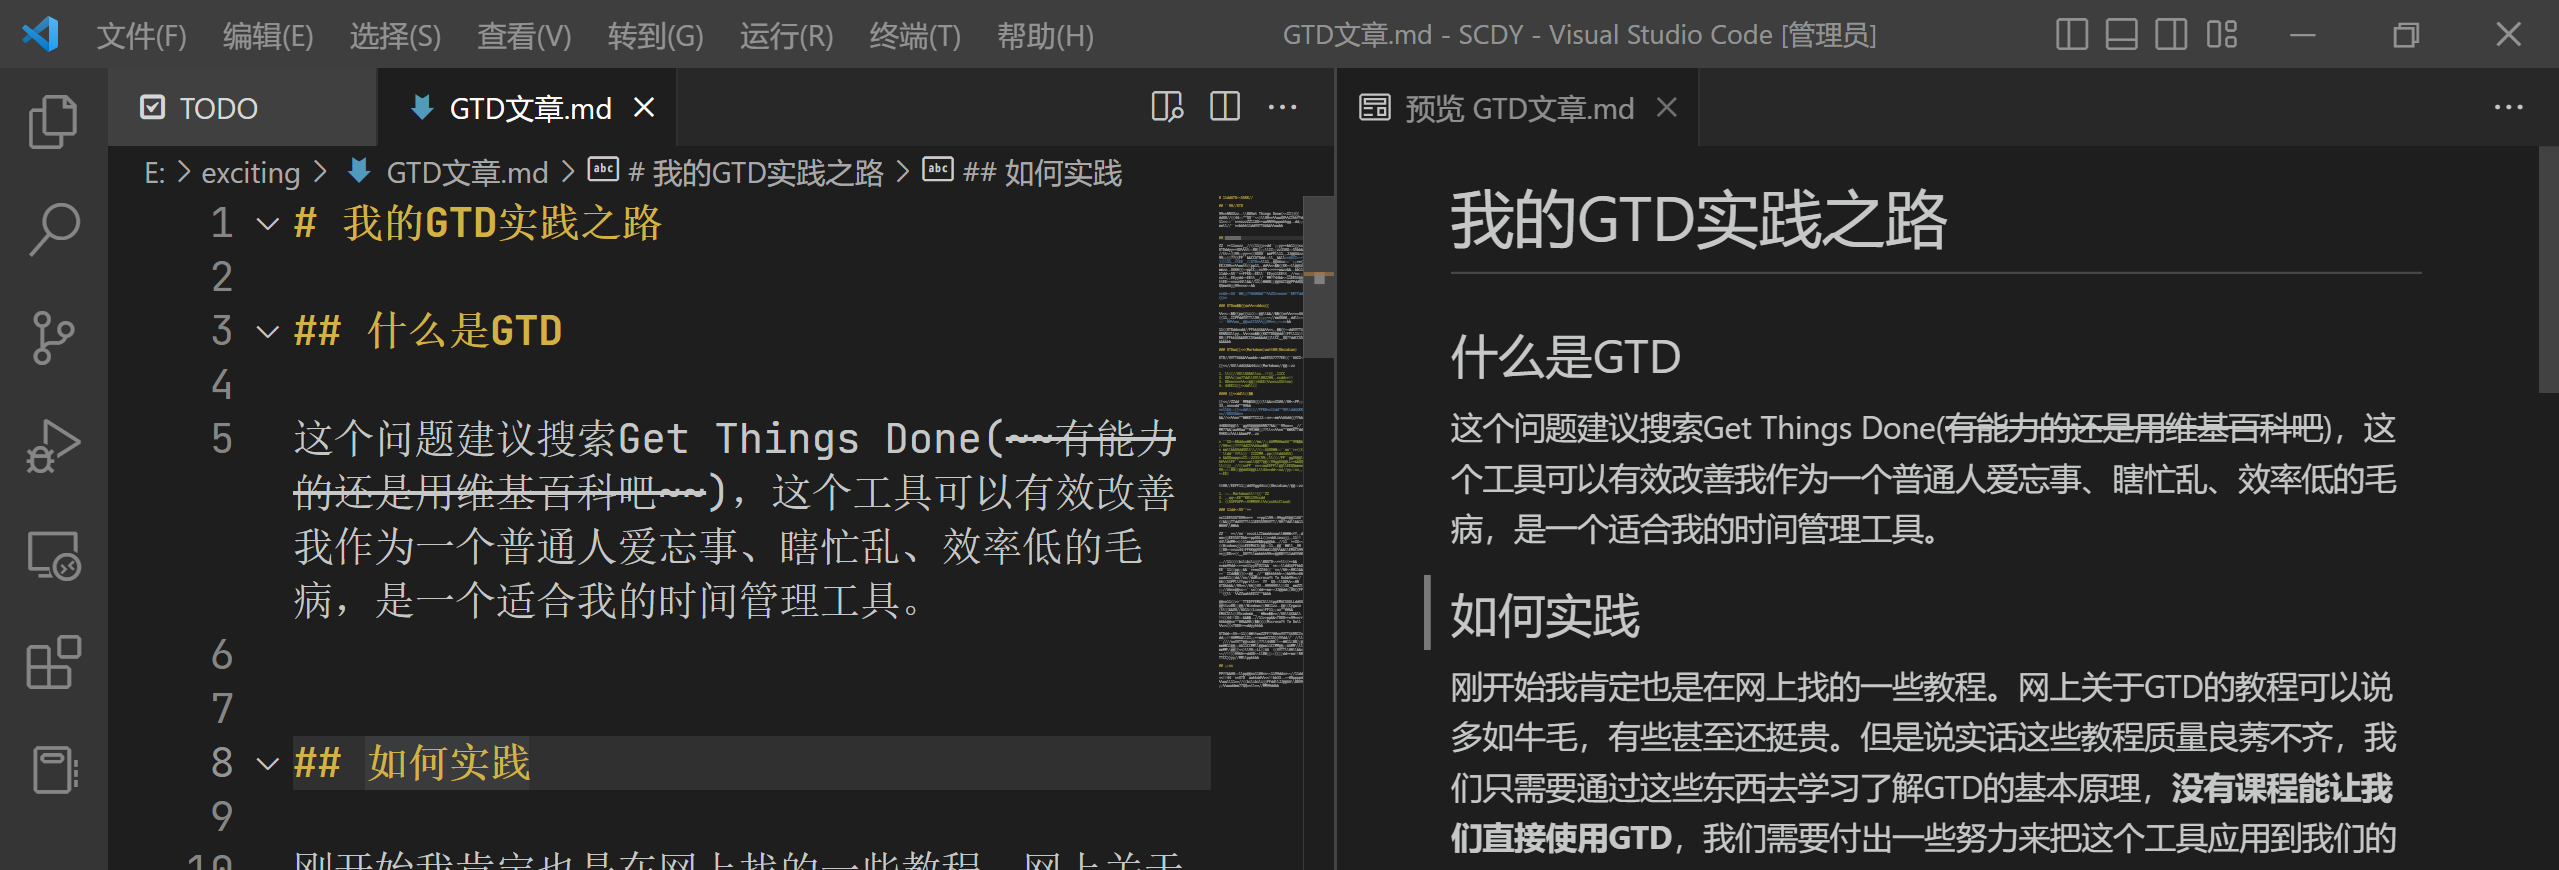This screenshot has height=870, width=2559.
Task: Click the preview pane vertical scrollbar
Action: point(2548,270)
